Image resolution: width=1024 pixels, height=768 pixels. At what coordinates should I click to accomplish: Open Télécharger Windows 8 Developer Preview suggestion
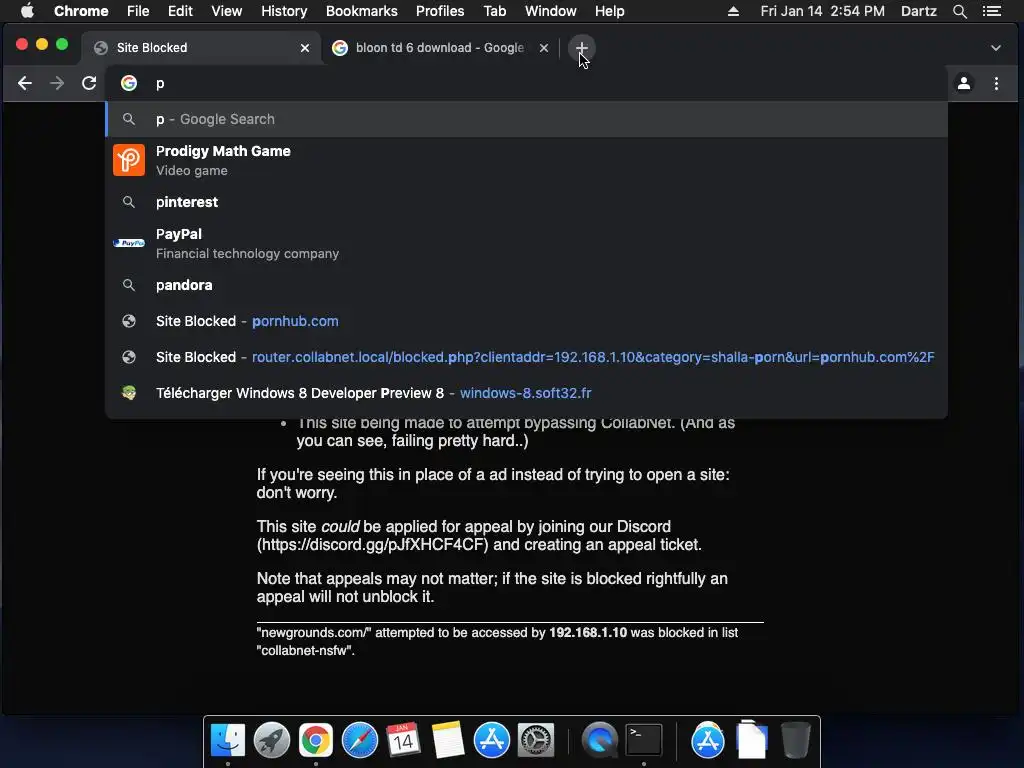pyautogui.click(x=526, y=393)
